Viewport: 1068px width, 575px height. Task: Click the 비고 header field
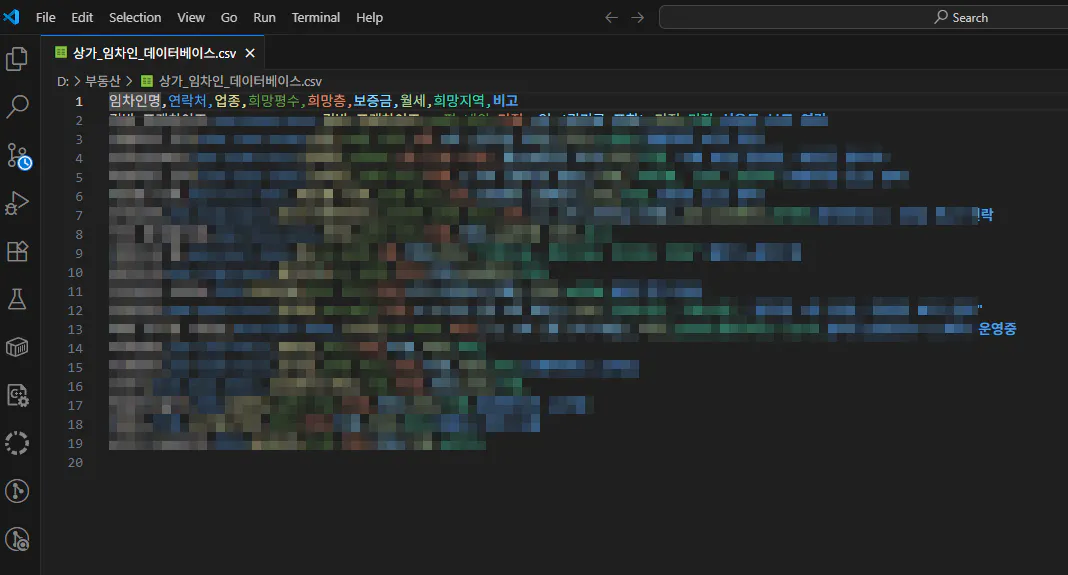505,101
